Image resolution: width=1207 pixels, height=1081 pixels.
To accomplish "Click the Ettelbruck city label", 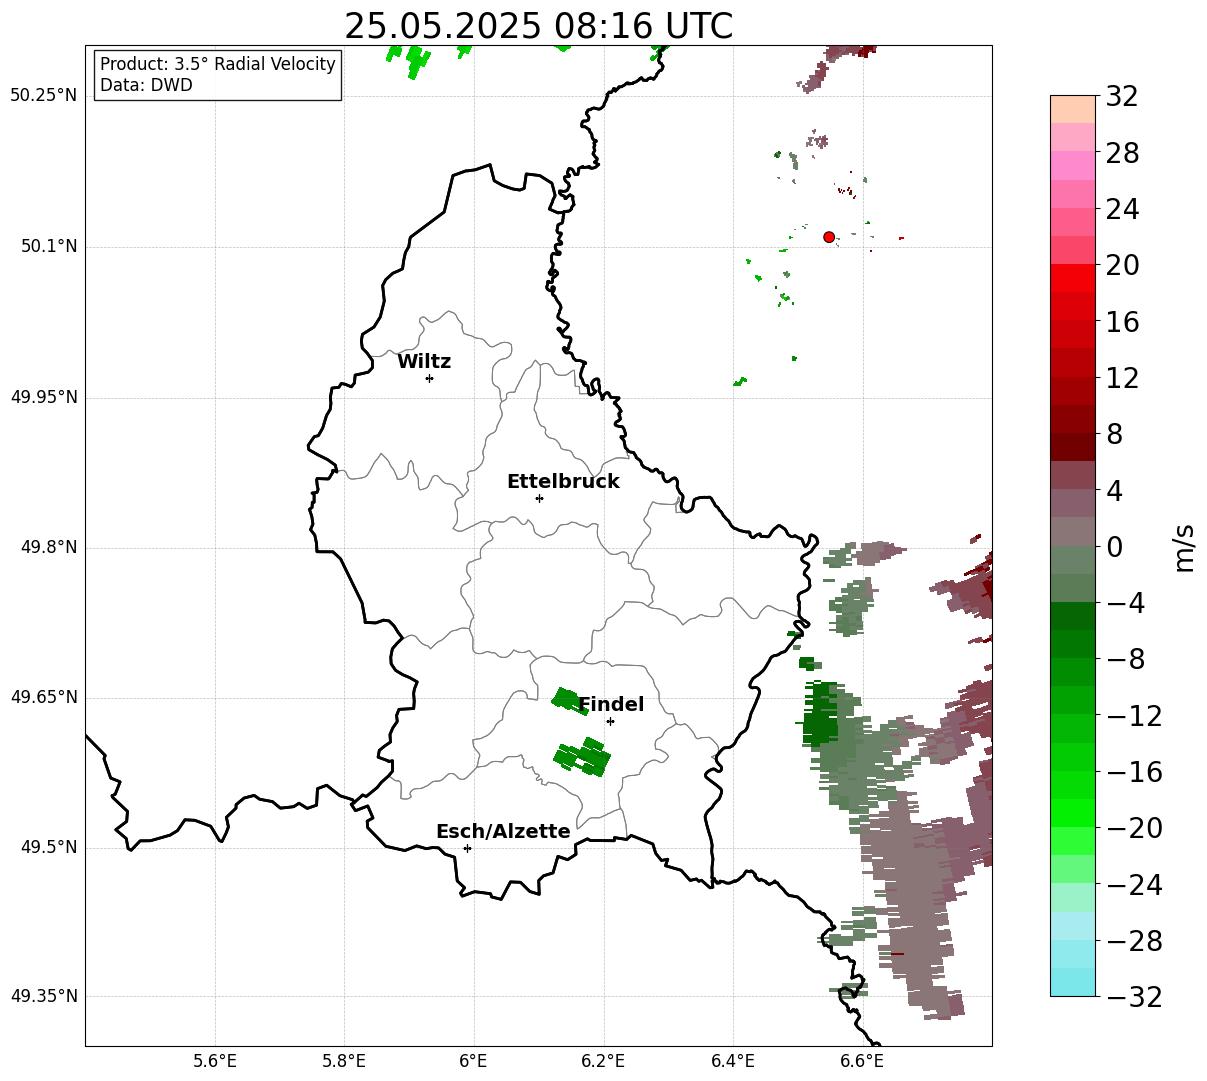I will pos(563,482).
